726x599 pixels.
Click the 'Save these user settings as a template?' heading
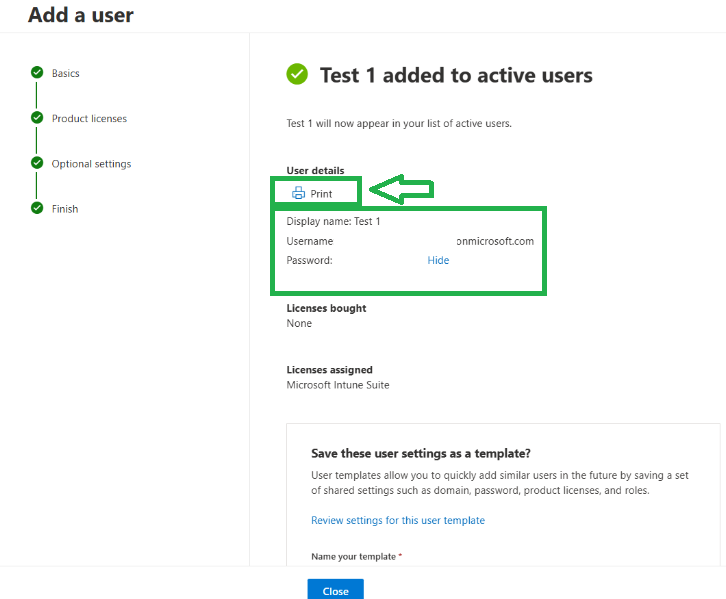pyautogui.click(x=420, y=453)
